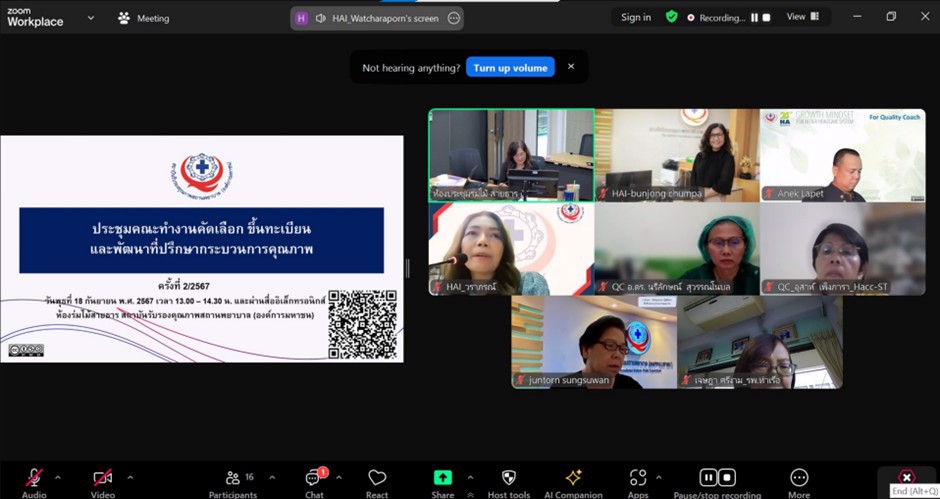
Task: Click the Turn up volume button
Action: pos(510,68)
